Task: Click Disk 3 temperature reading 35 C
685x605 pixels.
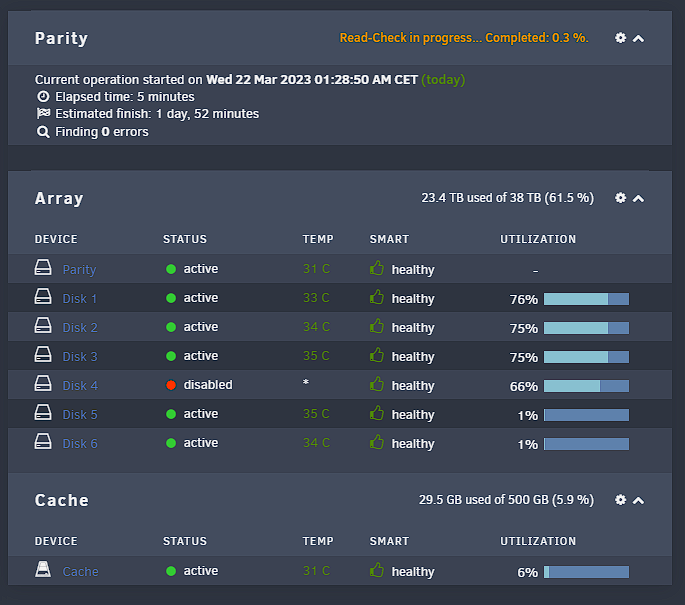Action: click(x=316, y=356)
